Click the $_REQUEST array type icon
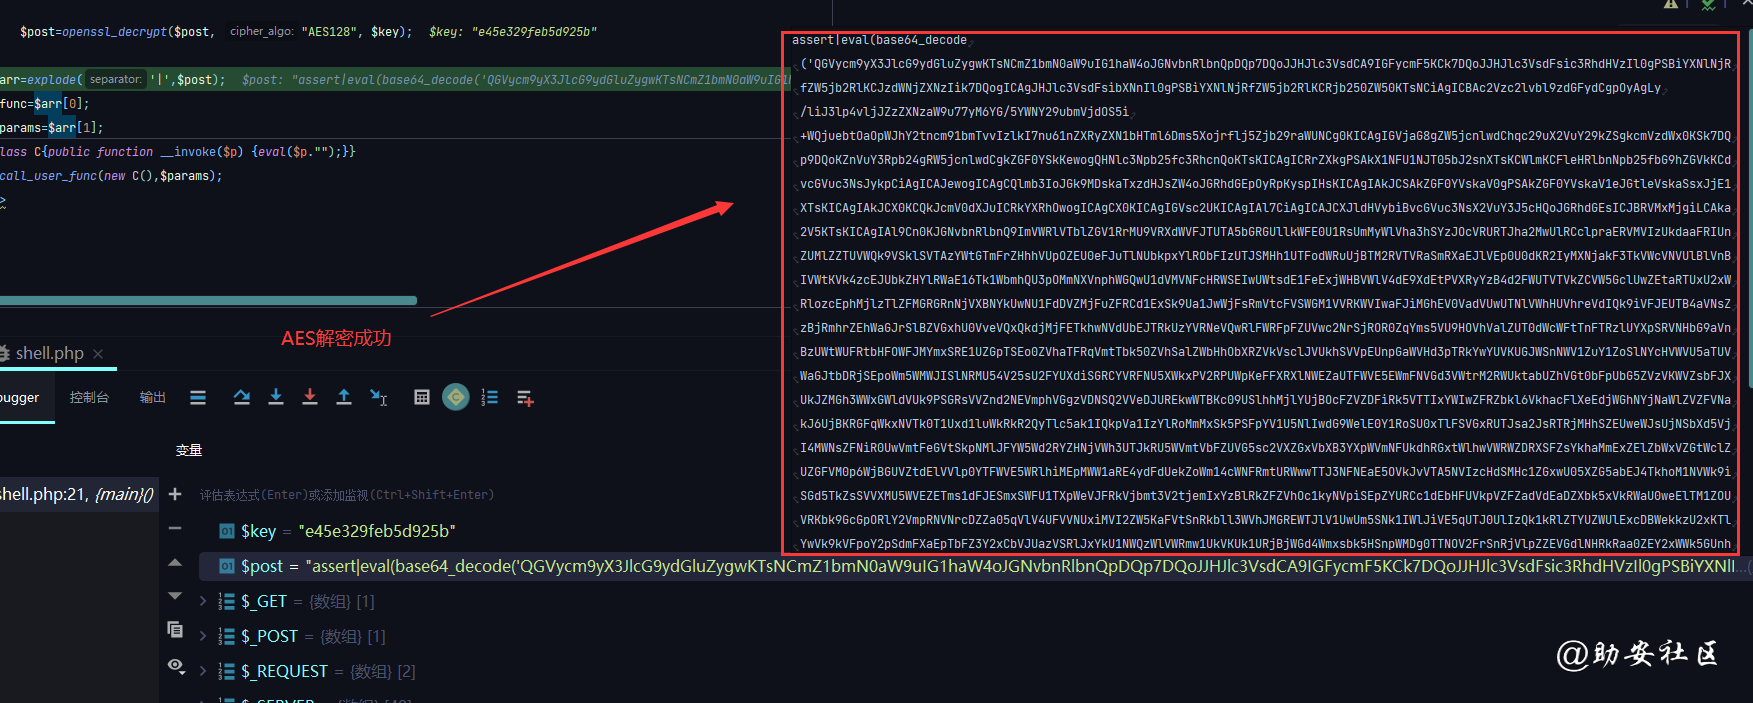This screenshot has height=703, width=1753. click(227, 671)
